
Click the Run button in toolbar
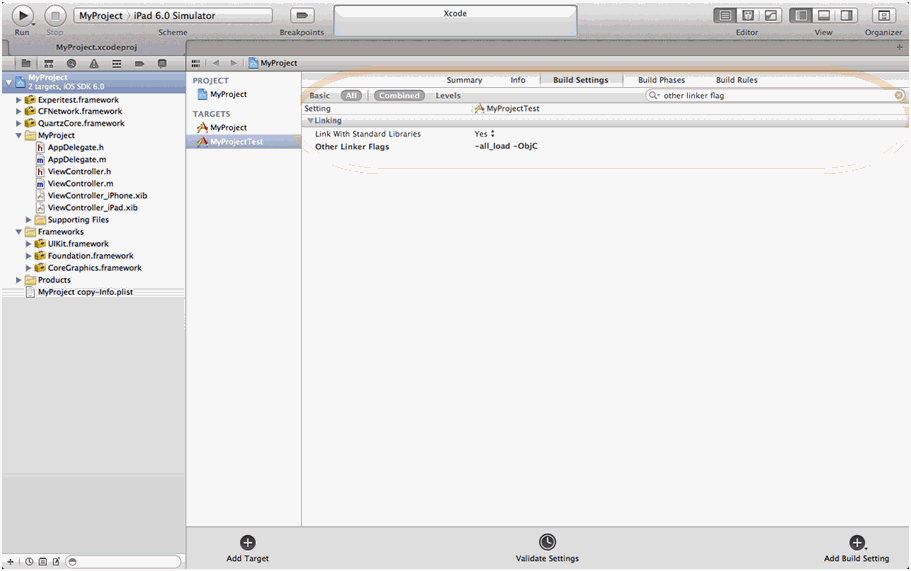tap(22, 15)
